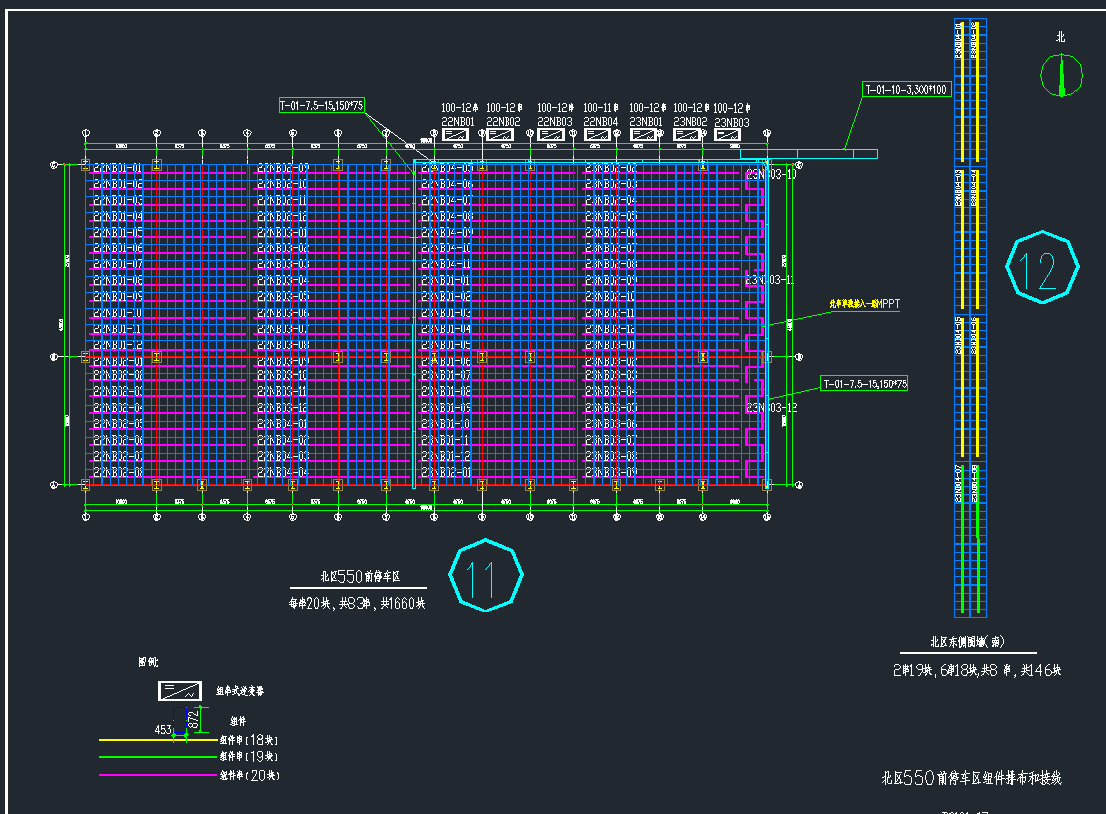Image resolution: width=1106 pixels, height=814 pixels.
Task: Select the 22NB03 inverter symbol
Action: point(552,134)
